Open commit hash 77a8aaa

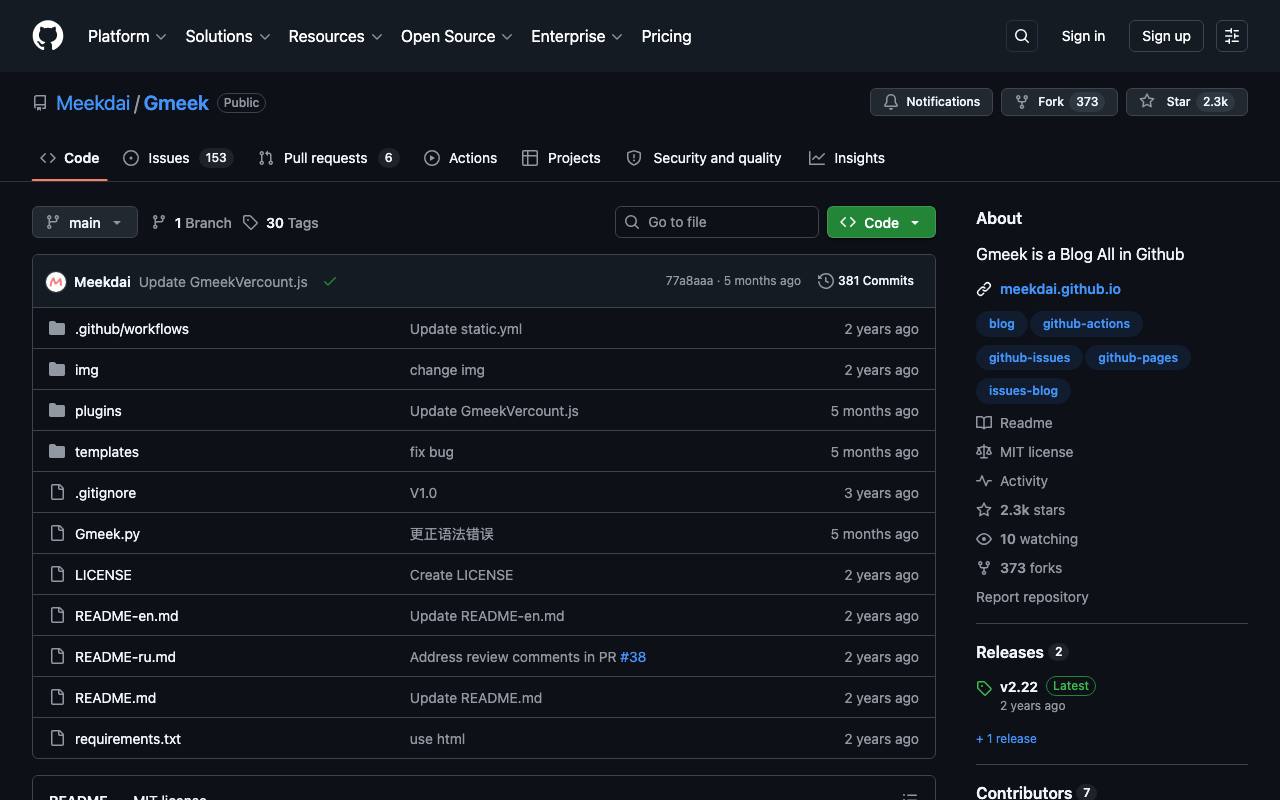coord(689,281)
